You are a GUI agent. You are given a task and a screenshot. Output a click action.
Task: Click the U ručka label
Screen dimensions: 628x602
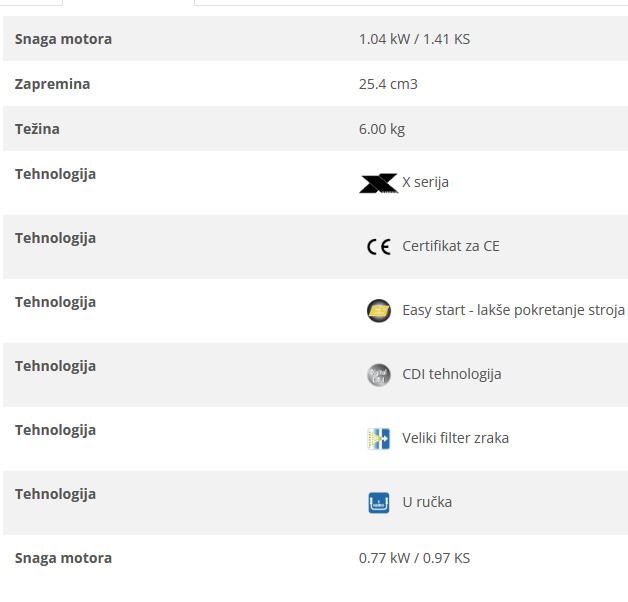pyautogui.click(x=427, y=502)
